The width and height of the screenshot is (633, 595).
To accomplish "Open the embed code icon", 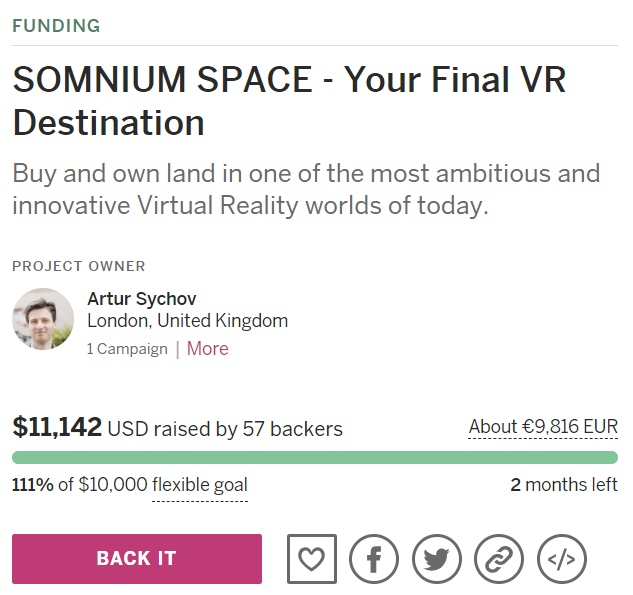I will coord(561,559).
